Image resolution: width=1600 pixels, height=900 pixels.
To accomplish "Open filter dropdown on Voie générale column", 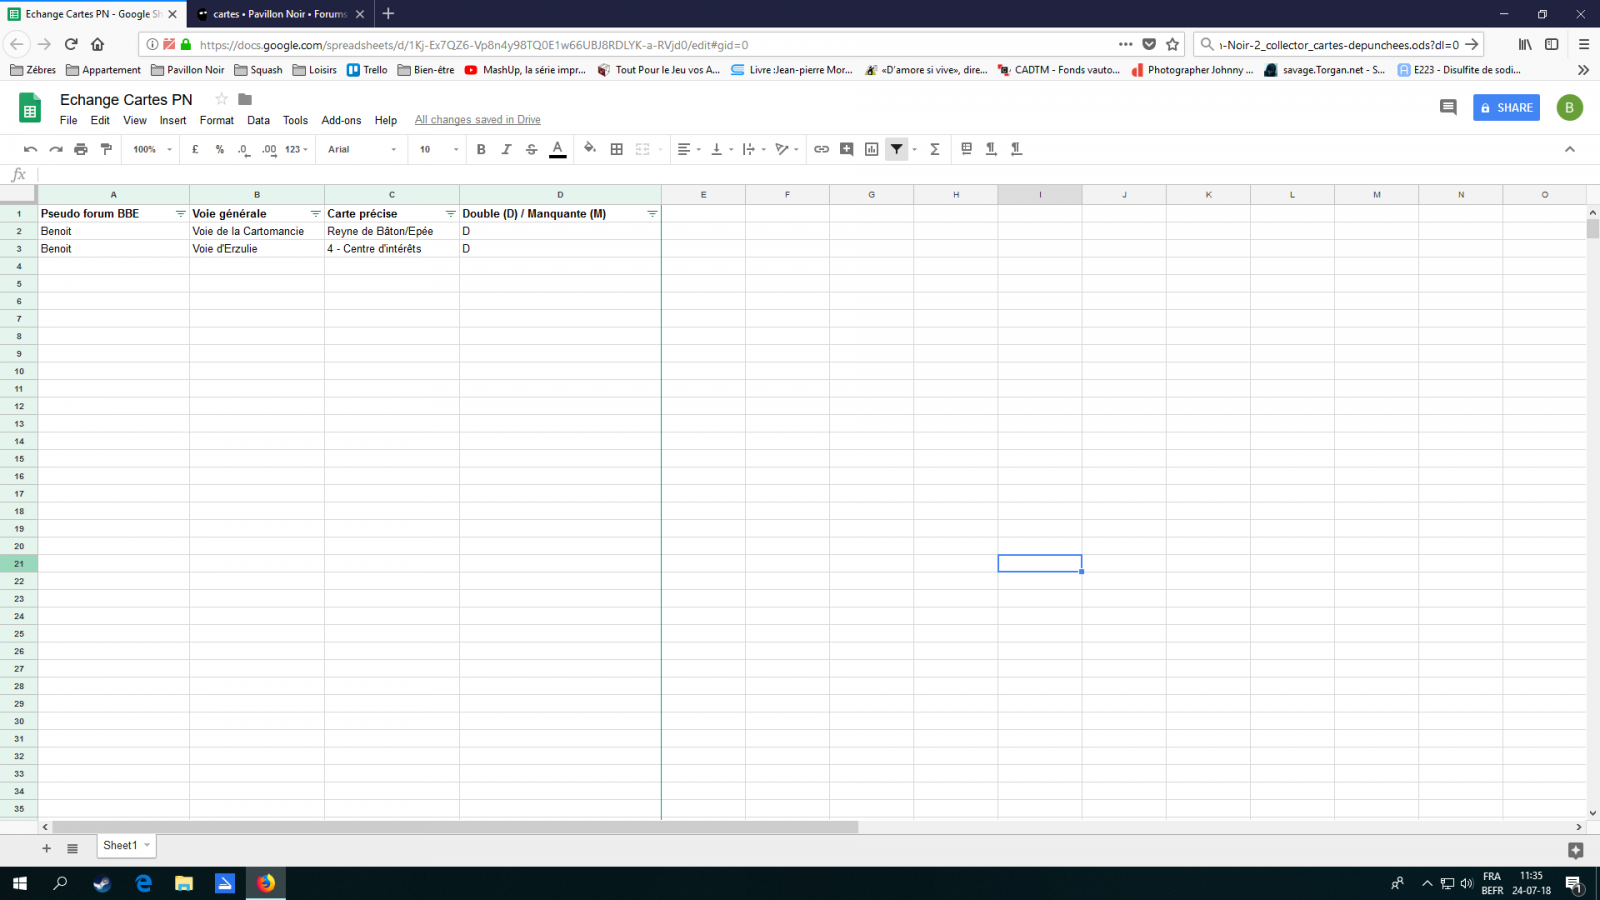I will [315, 214].
